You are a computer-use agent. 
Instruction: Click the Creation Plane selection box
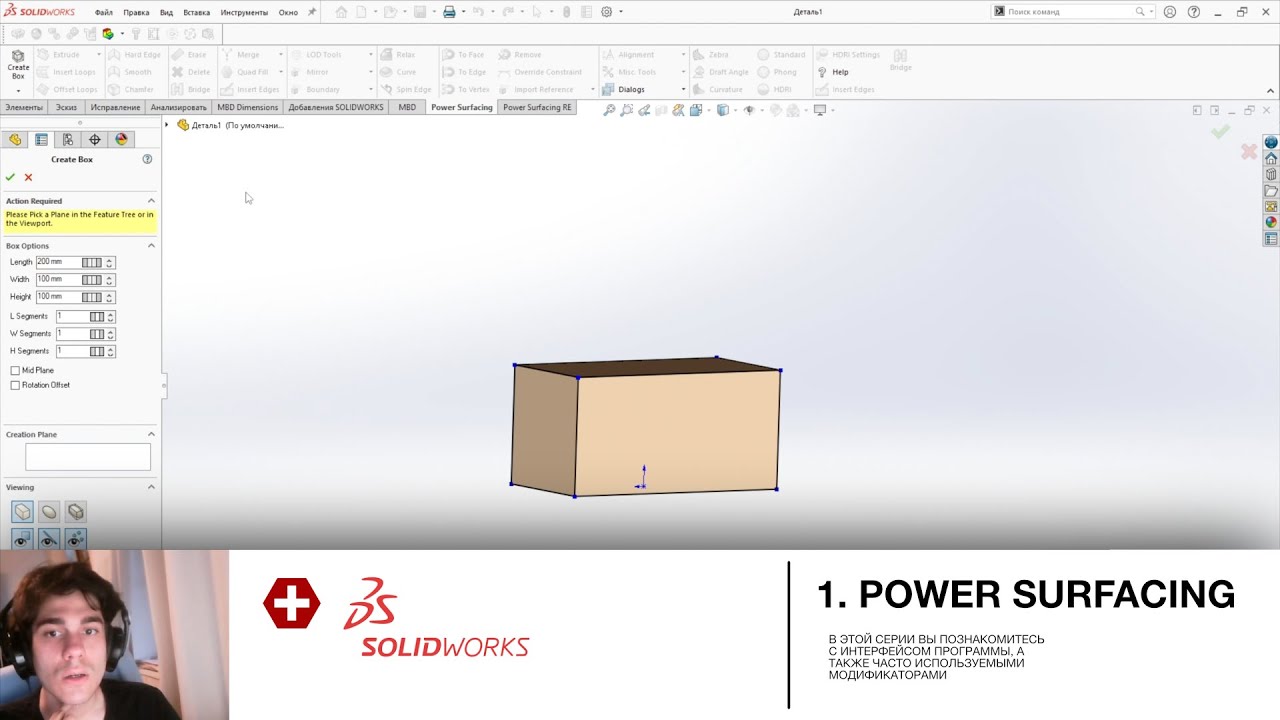(88, 457)
